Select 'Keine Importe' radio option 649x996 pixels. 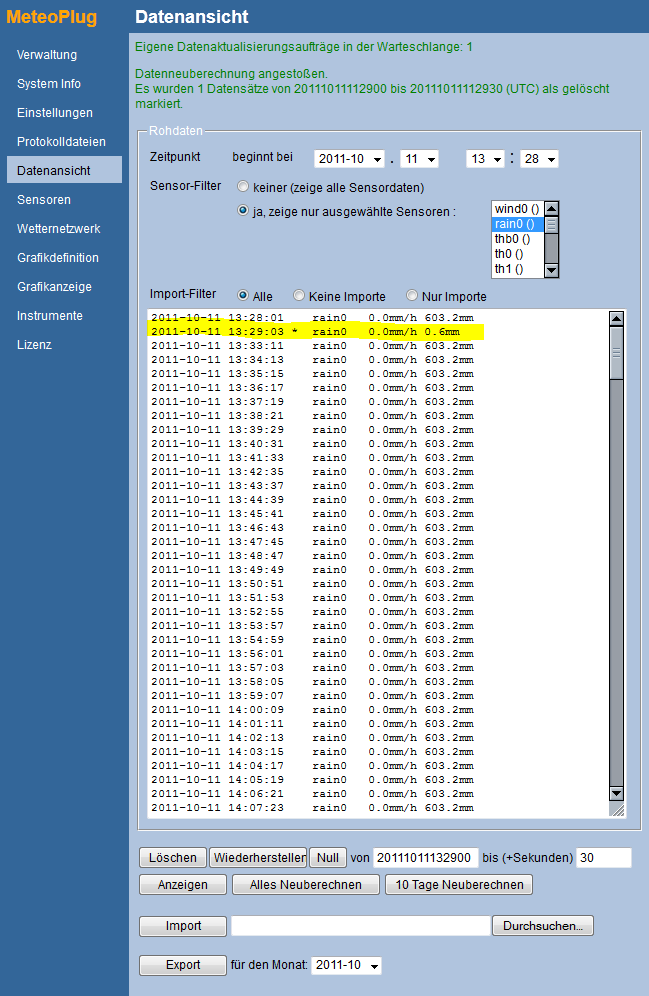point(298,295)
